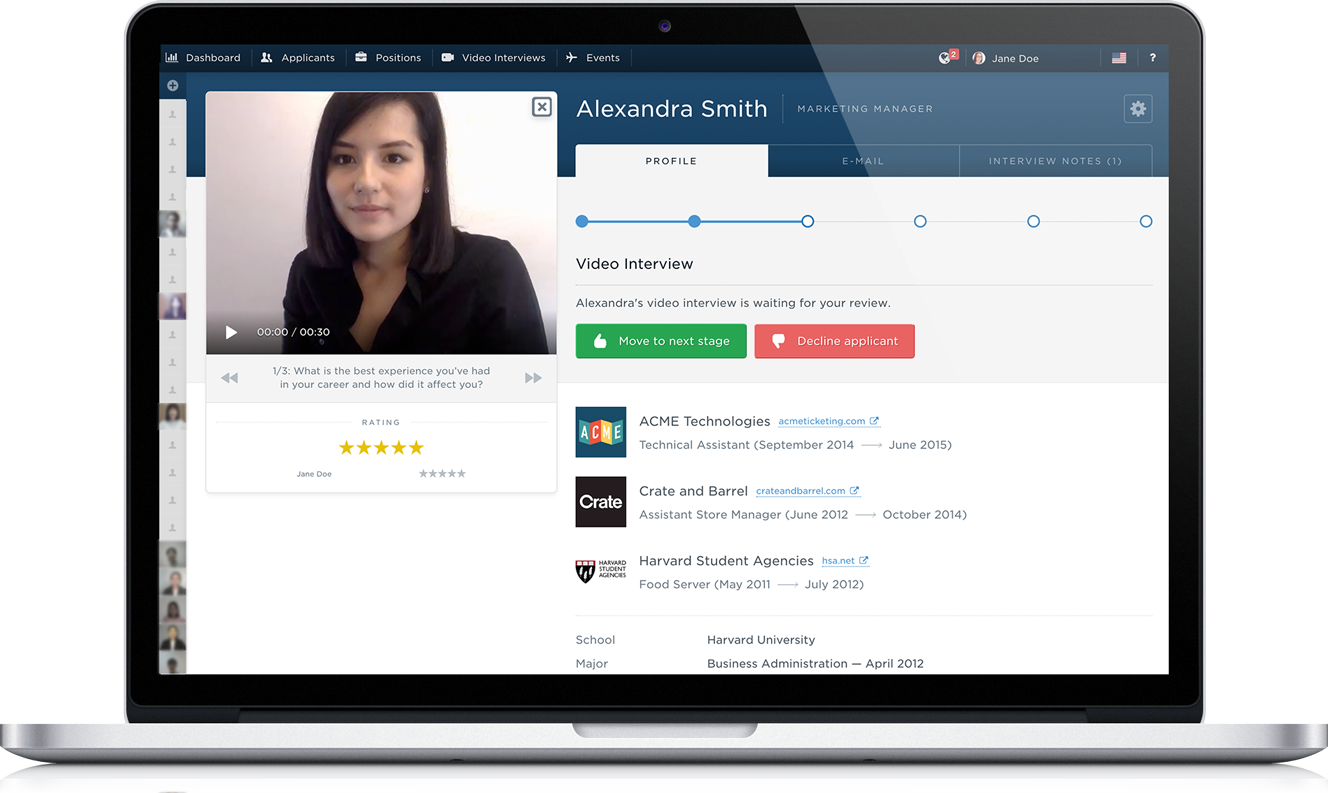
Task: Select the fourth pipeline stage dot
Action: click(x=920, y=221)
